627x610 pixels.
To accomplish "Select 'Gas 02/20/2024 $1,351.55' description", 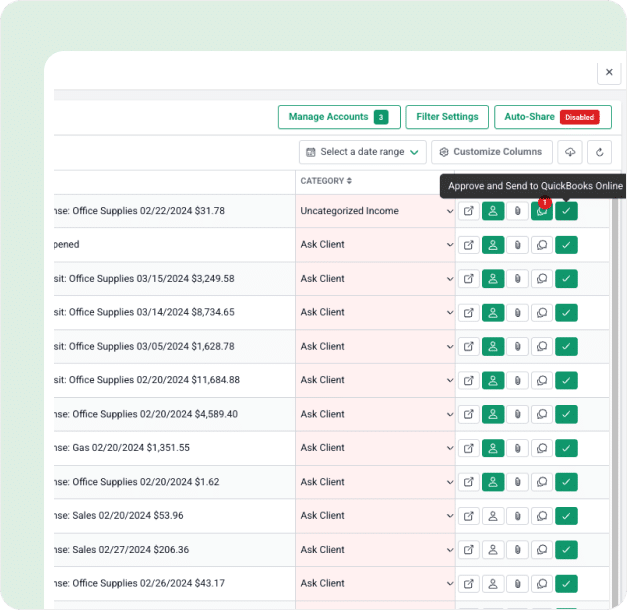I will pyautogui.click(x=131, y=448).
